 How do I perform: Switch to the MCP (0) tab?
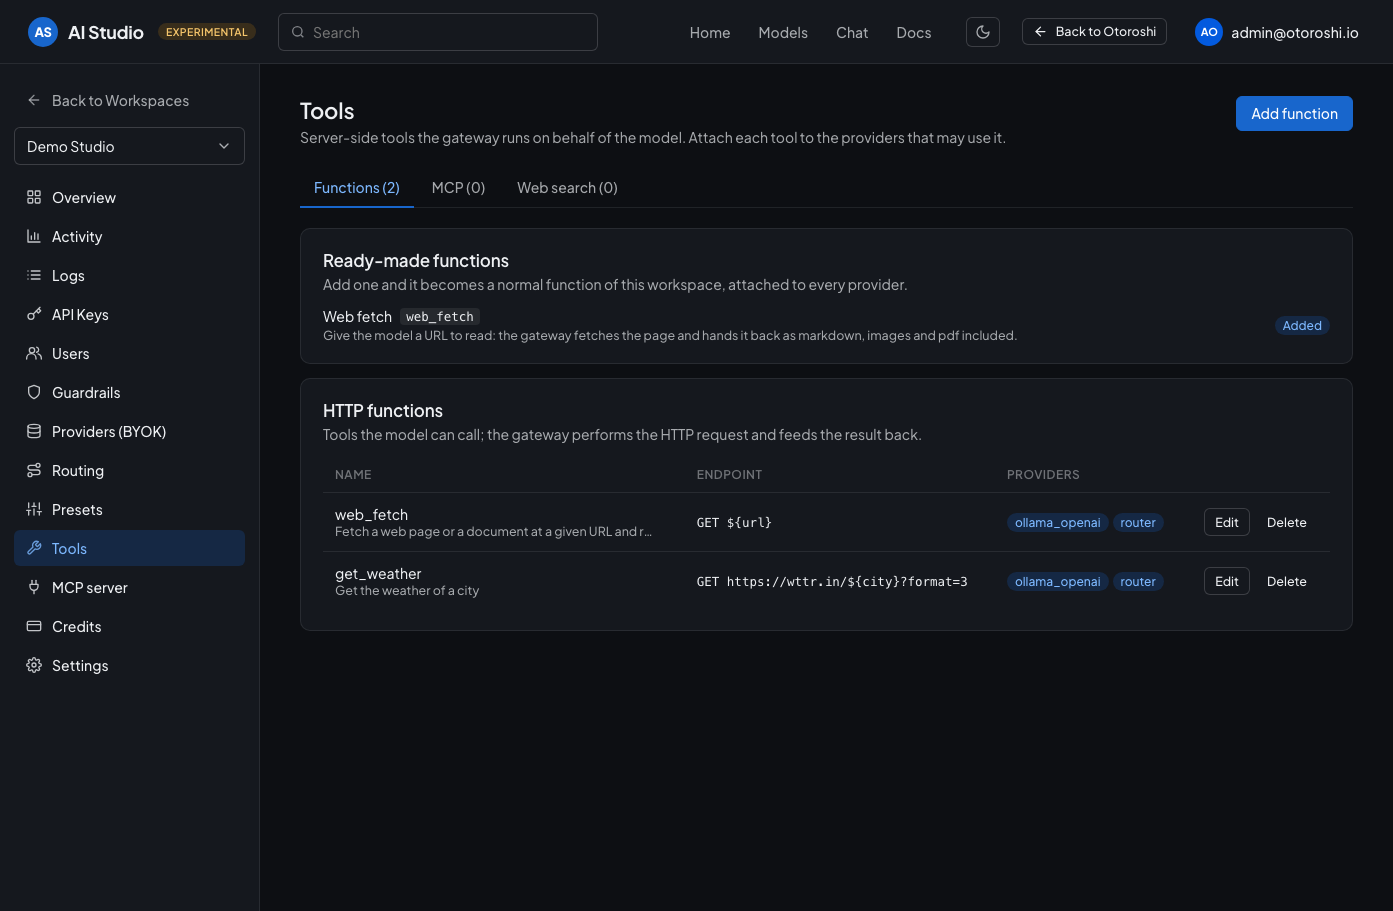tap(458, 188)
